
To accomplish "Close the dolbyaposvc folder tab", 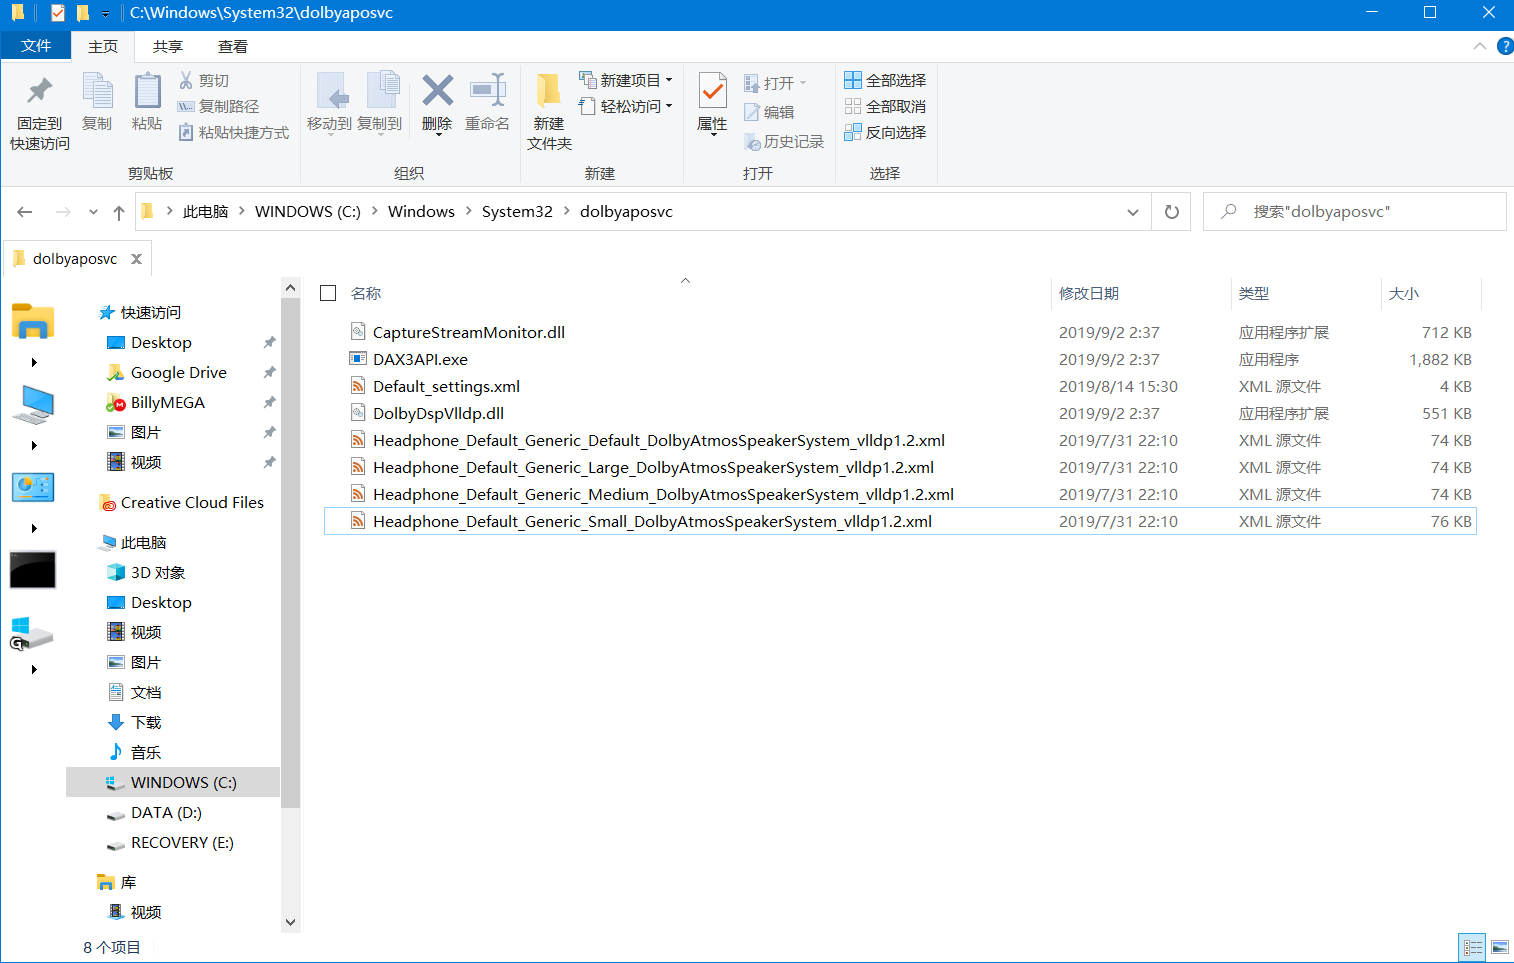I will [136, 259].
